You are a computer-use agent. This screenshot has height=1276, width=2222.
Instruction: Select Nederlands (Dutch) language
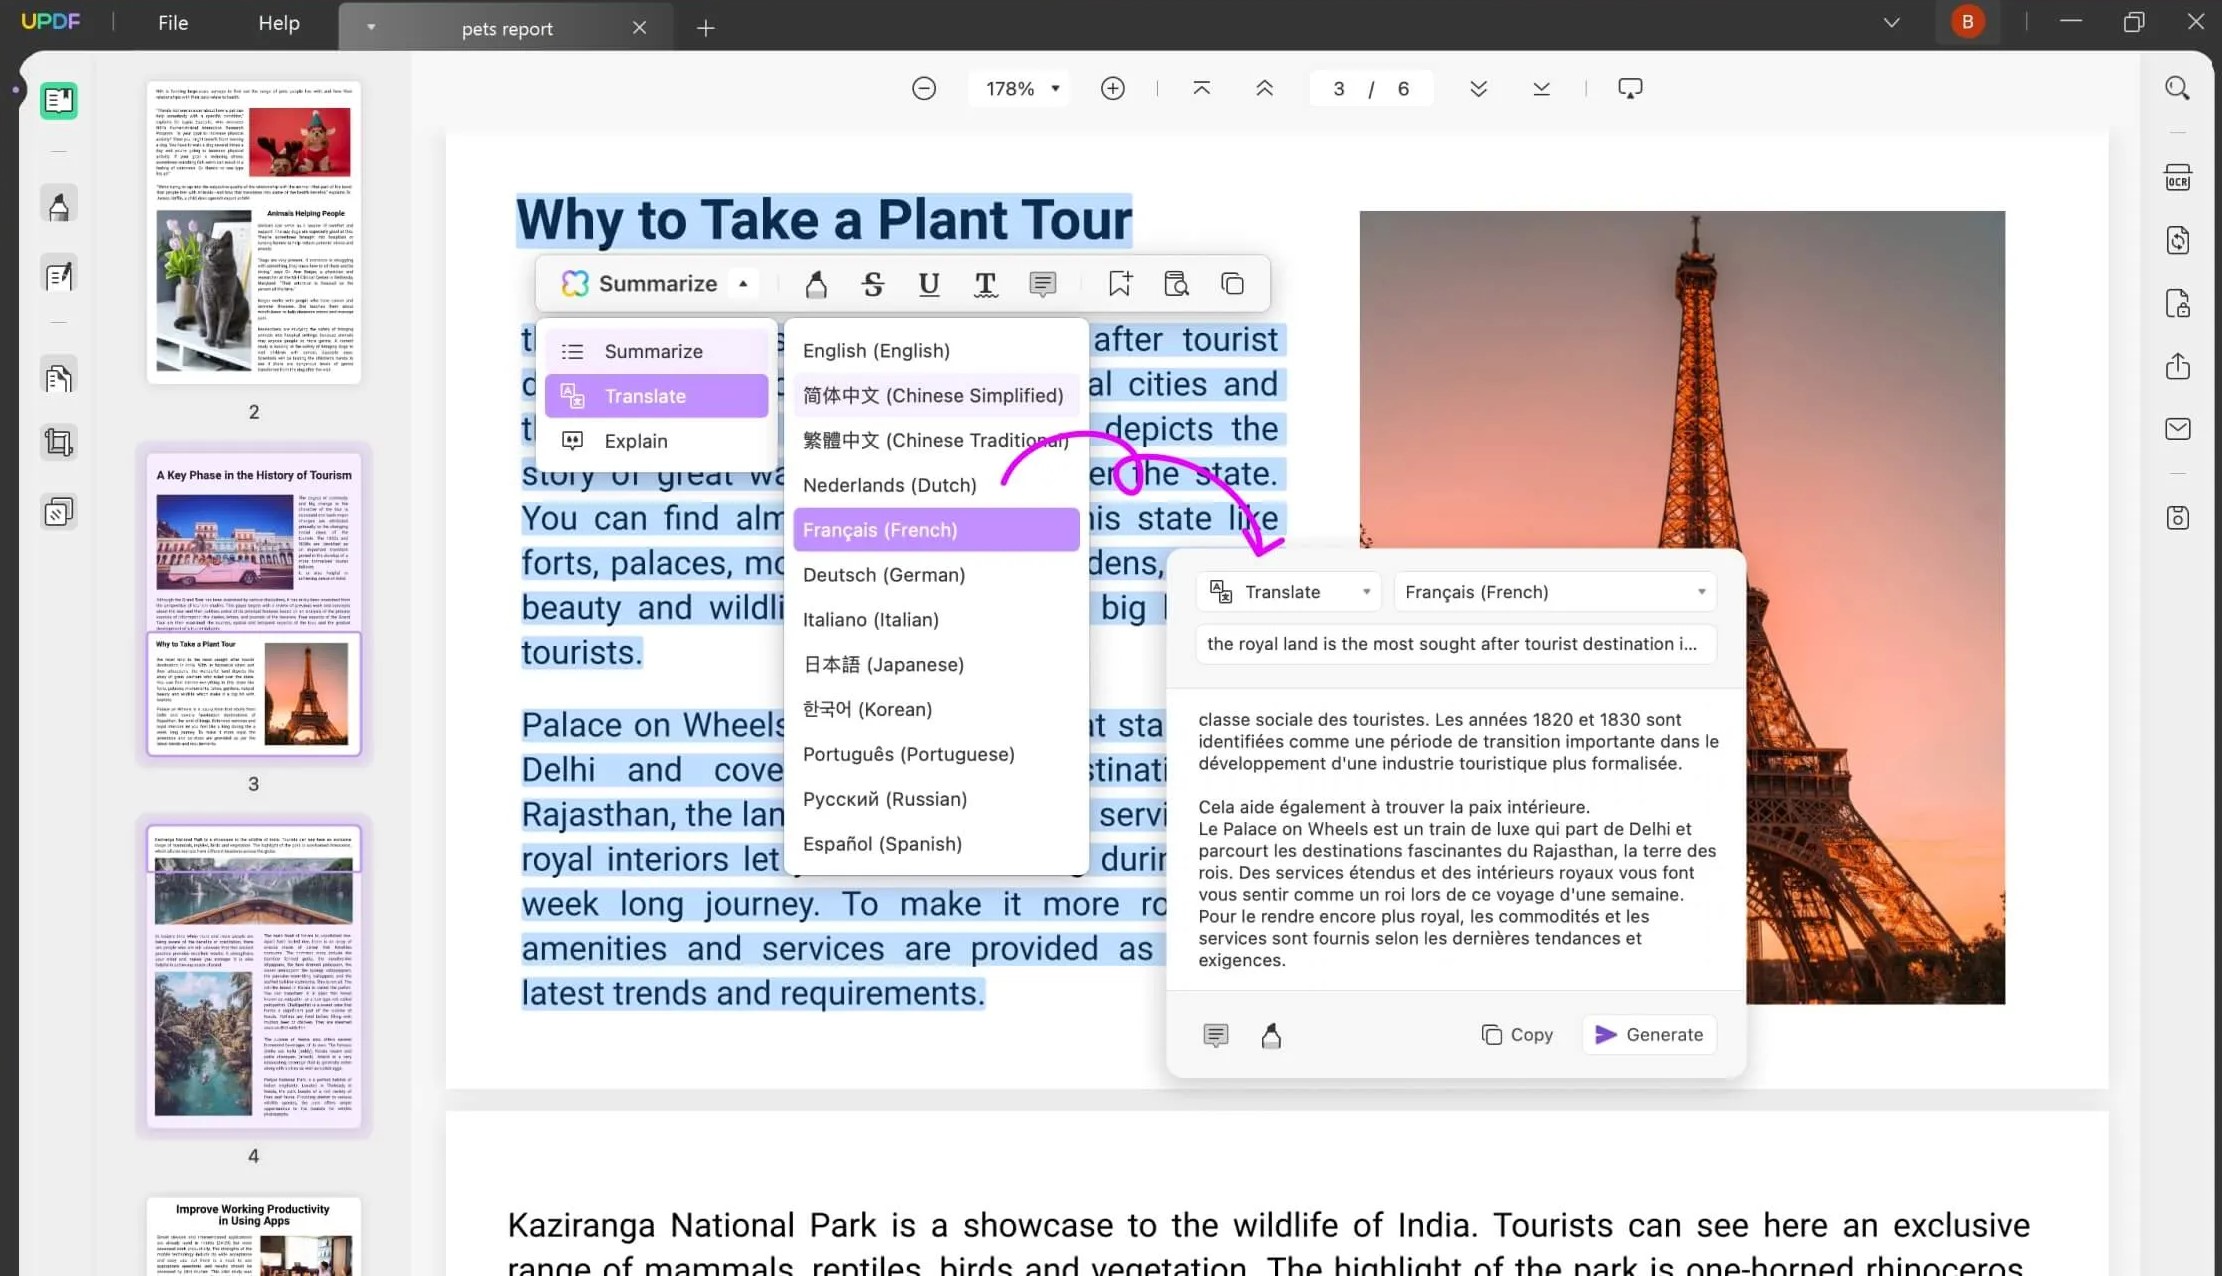coord(936,485)
